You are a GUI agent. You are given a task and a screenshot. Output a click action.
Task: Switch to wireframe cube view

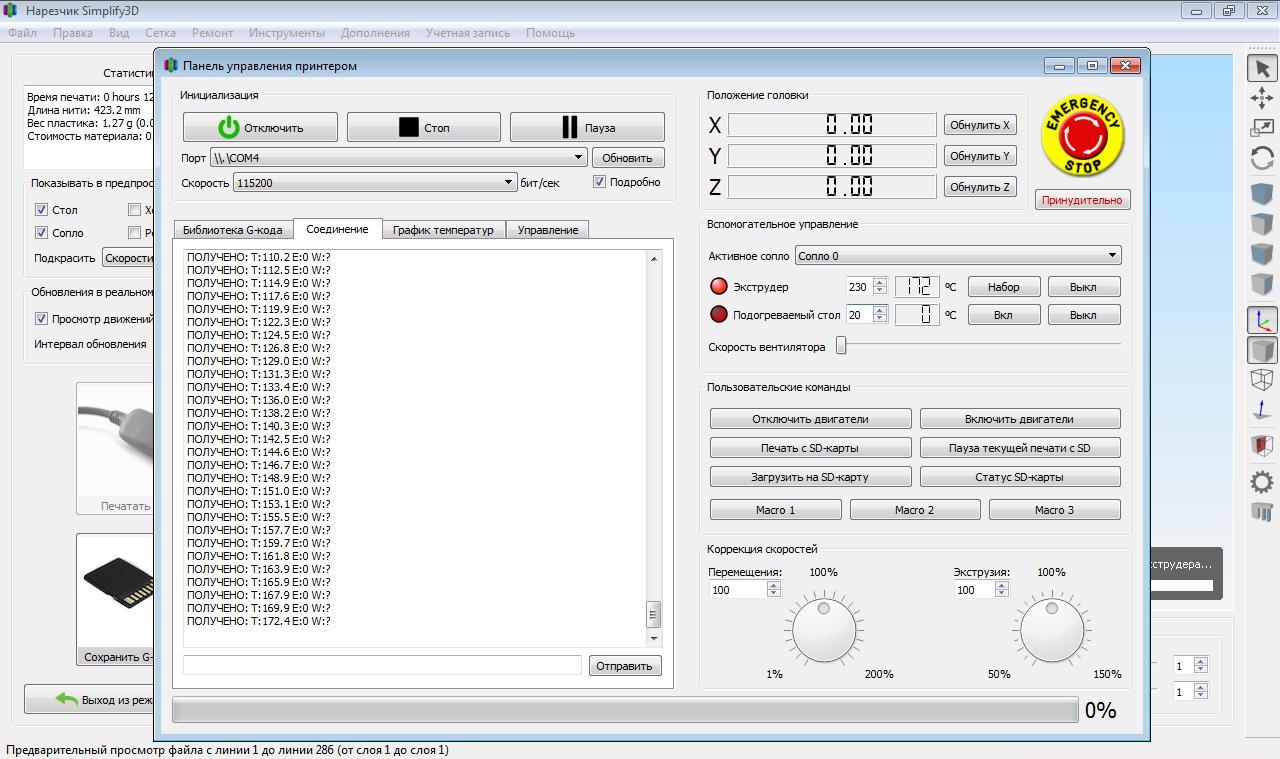1261,380
